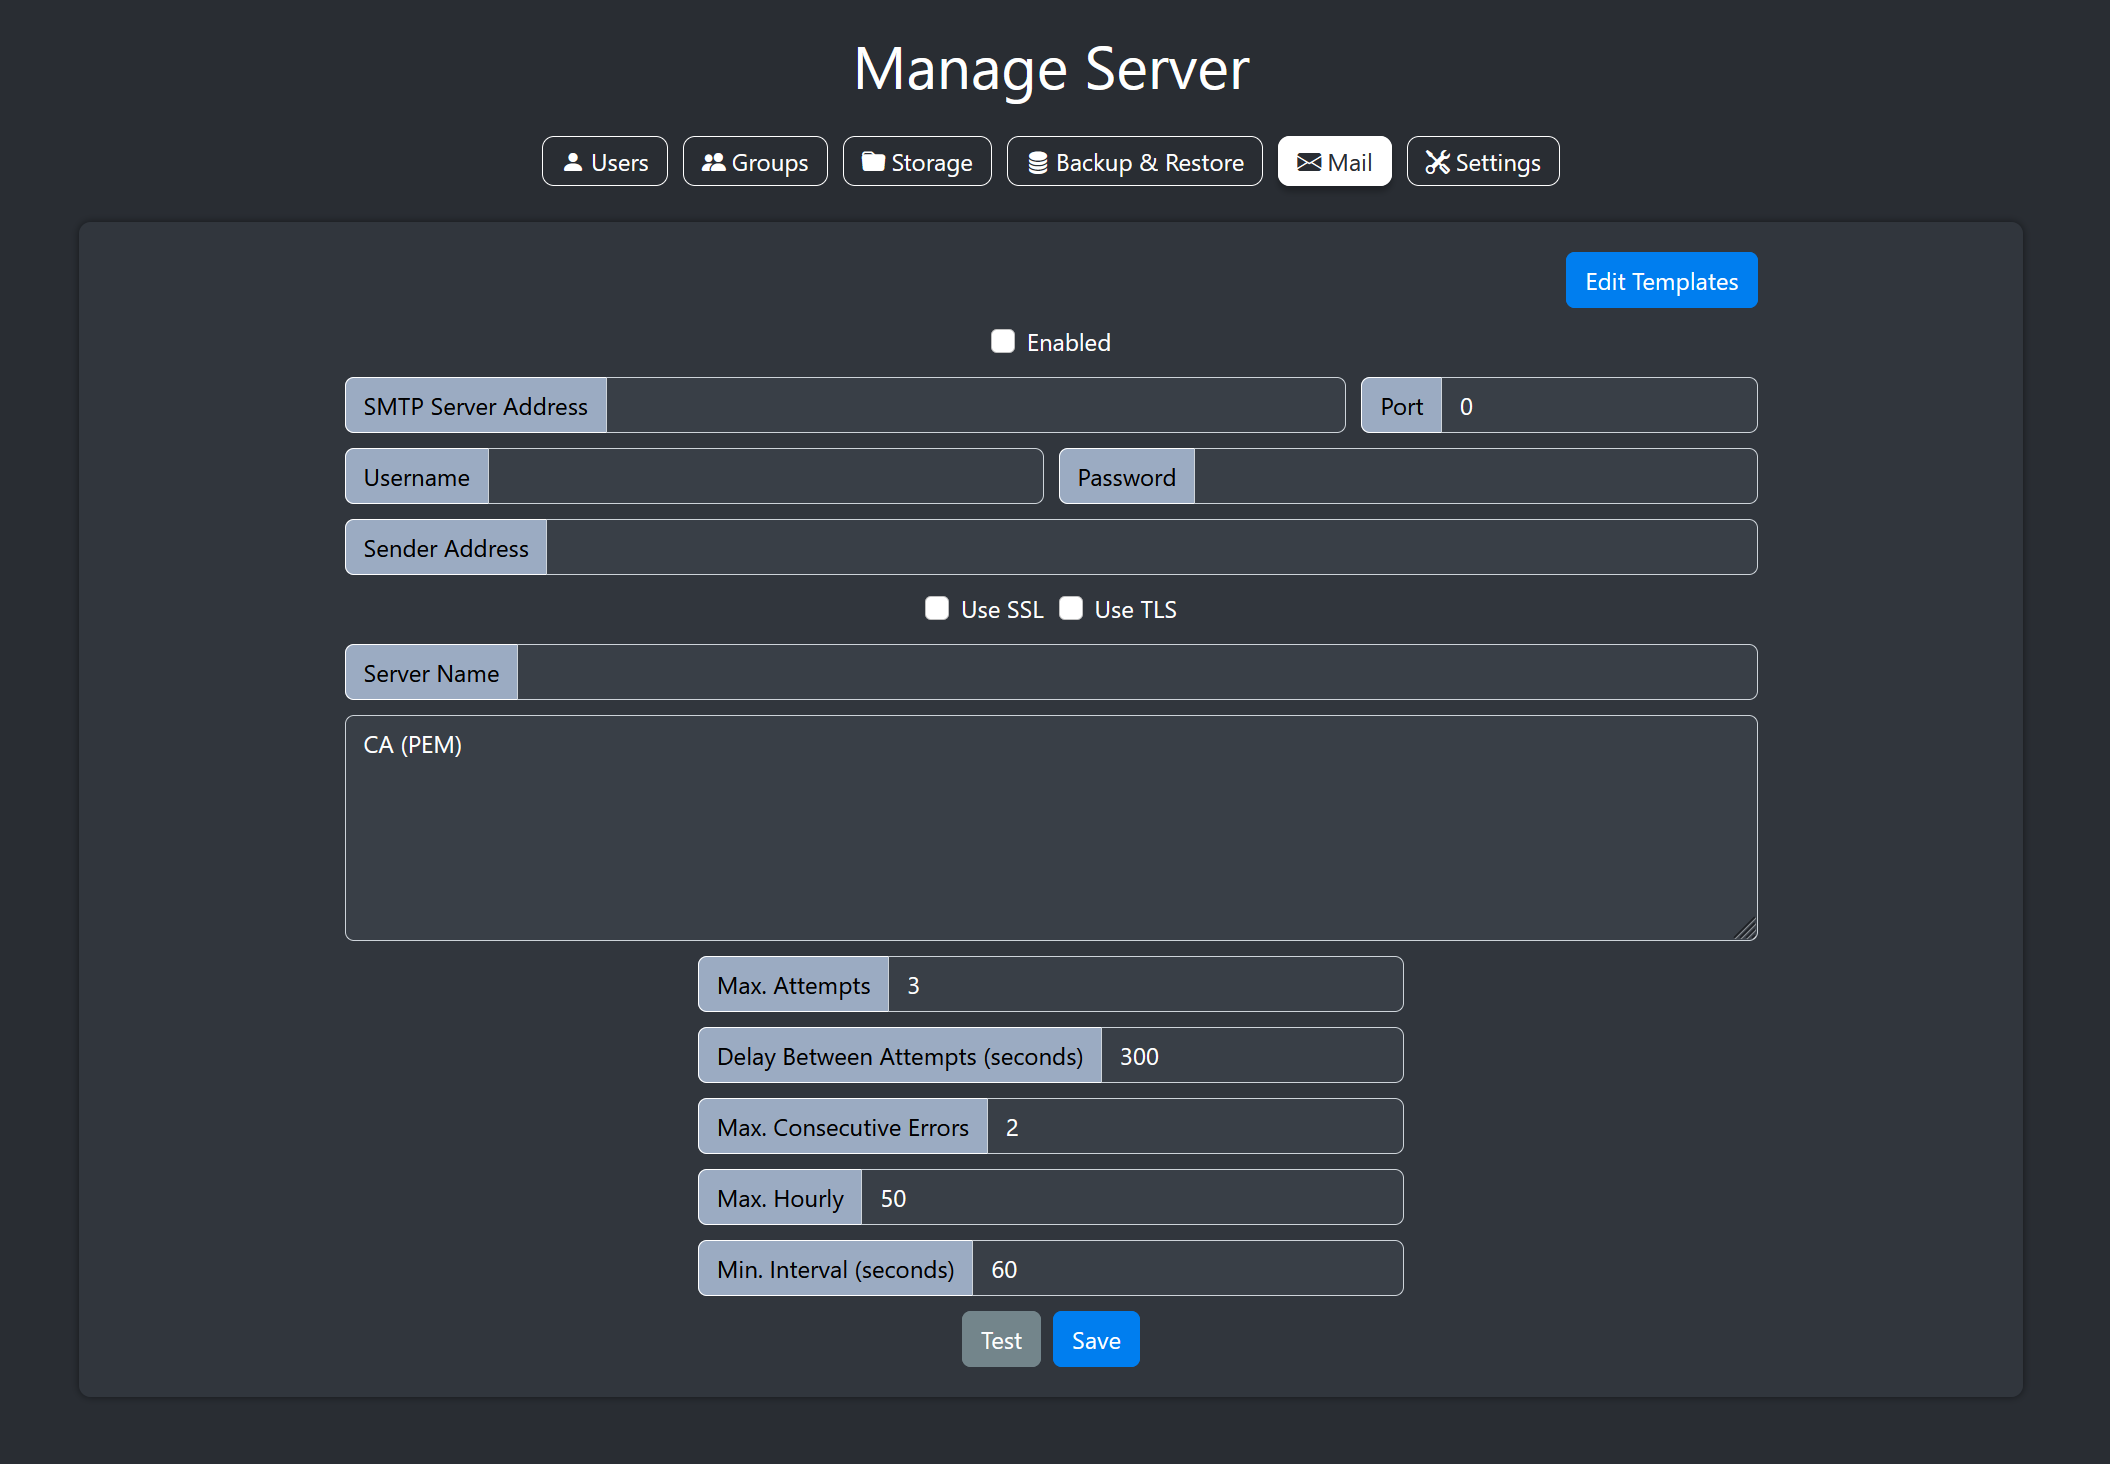The height and width of the screenshot is (1464, 2110).
Task: Click the Max. Hourly field
Action: pyautogui.click(x=1131, y=1198)
